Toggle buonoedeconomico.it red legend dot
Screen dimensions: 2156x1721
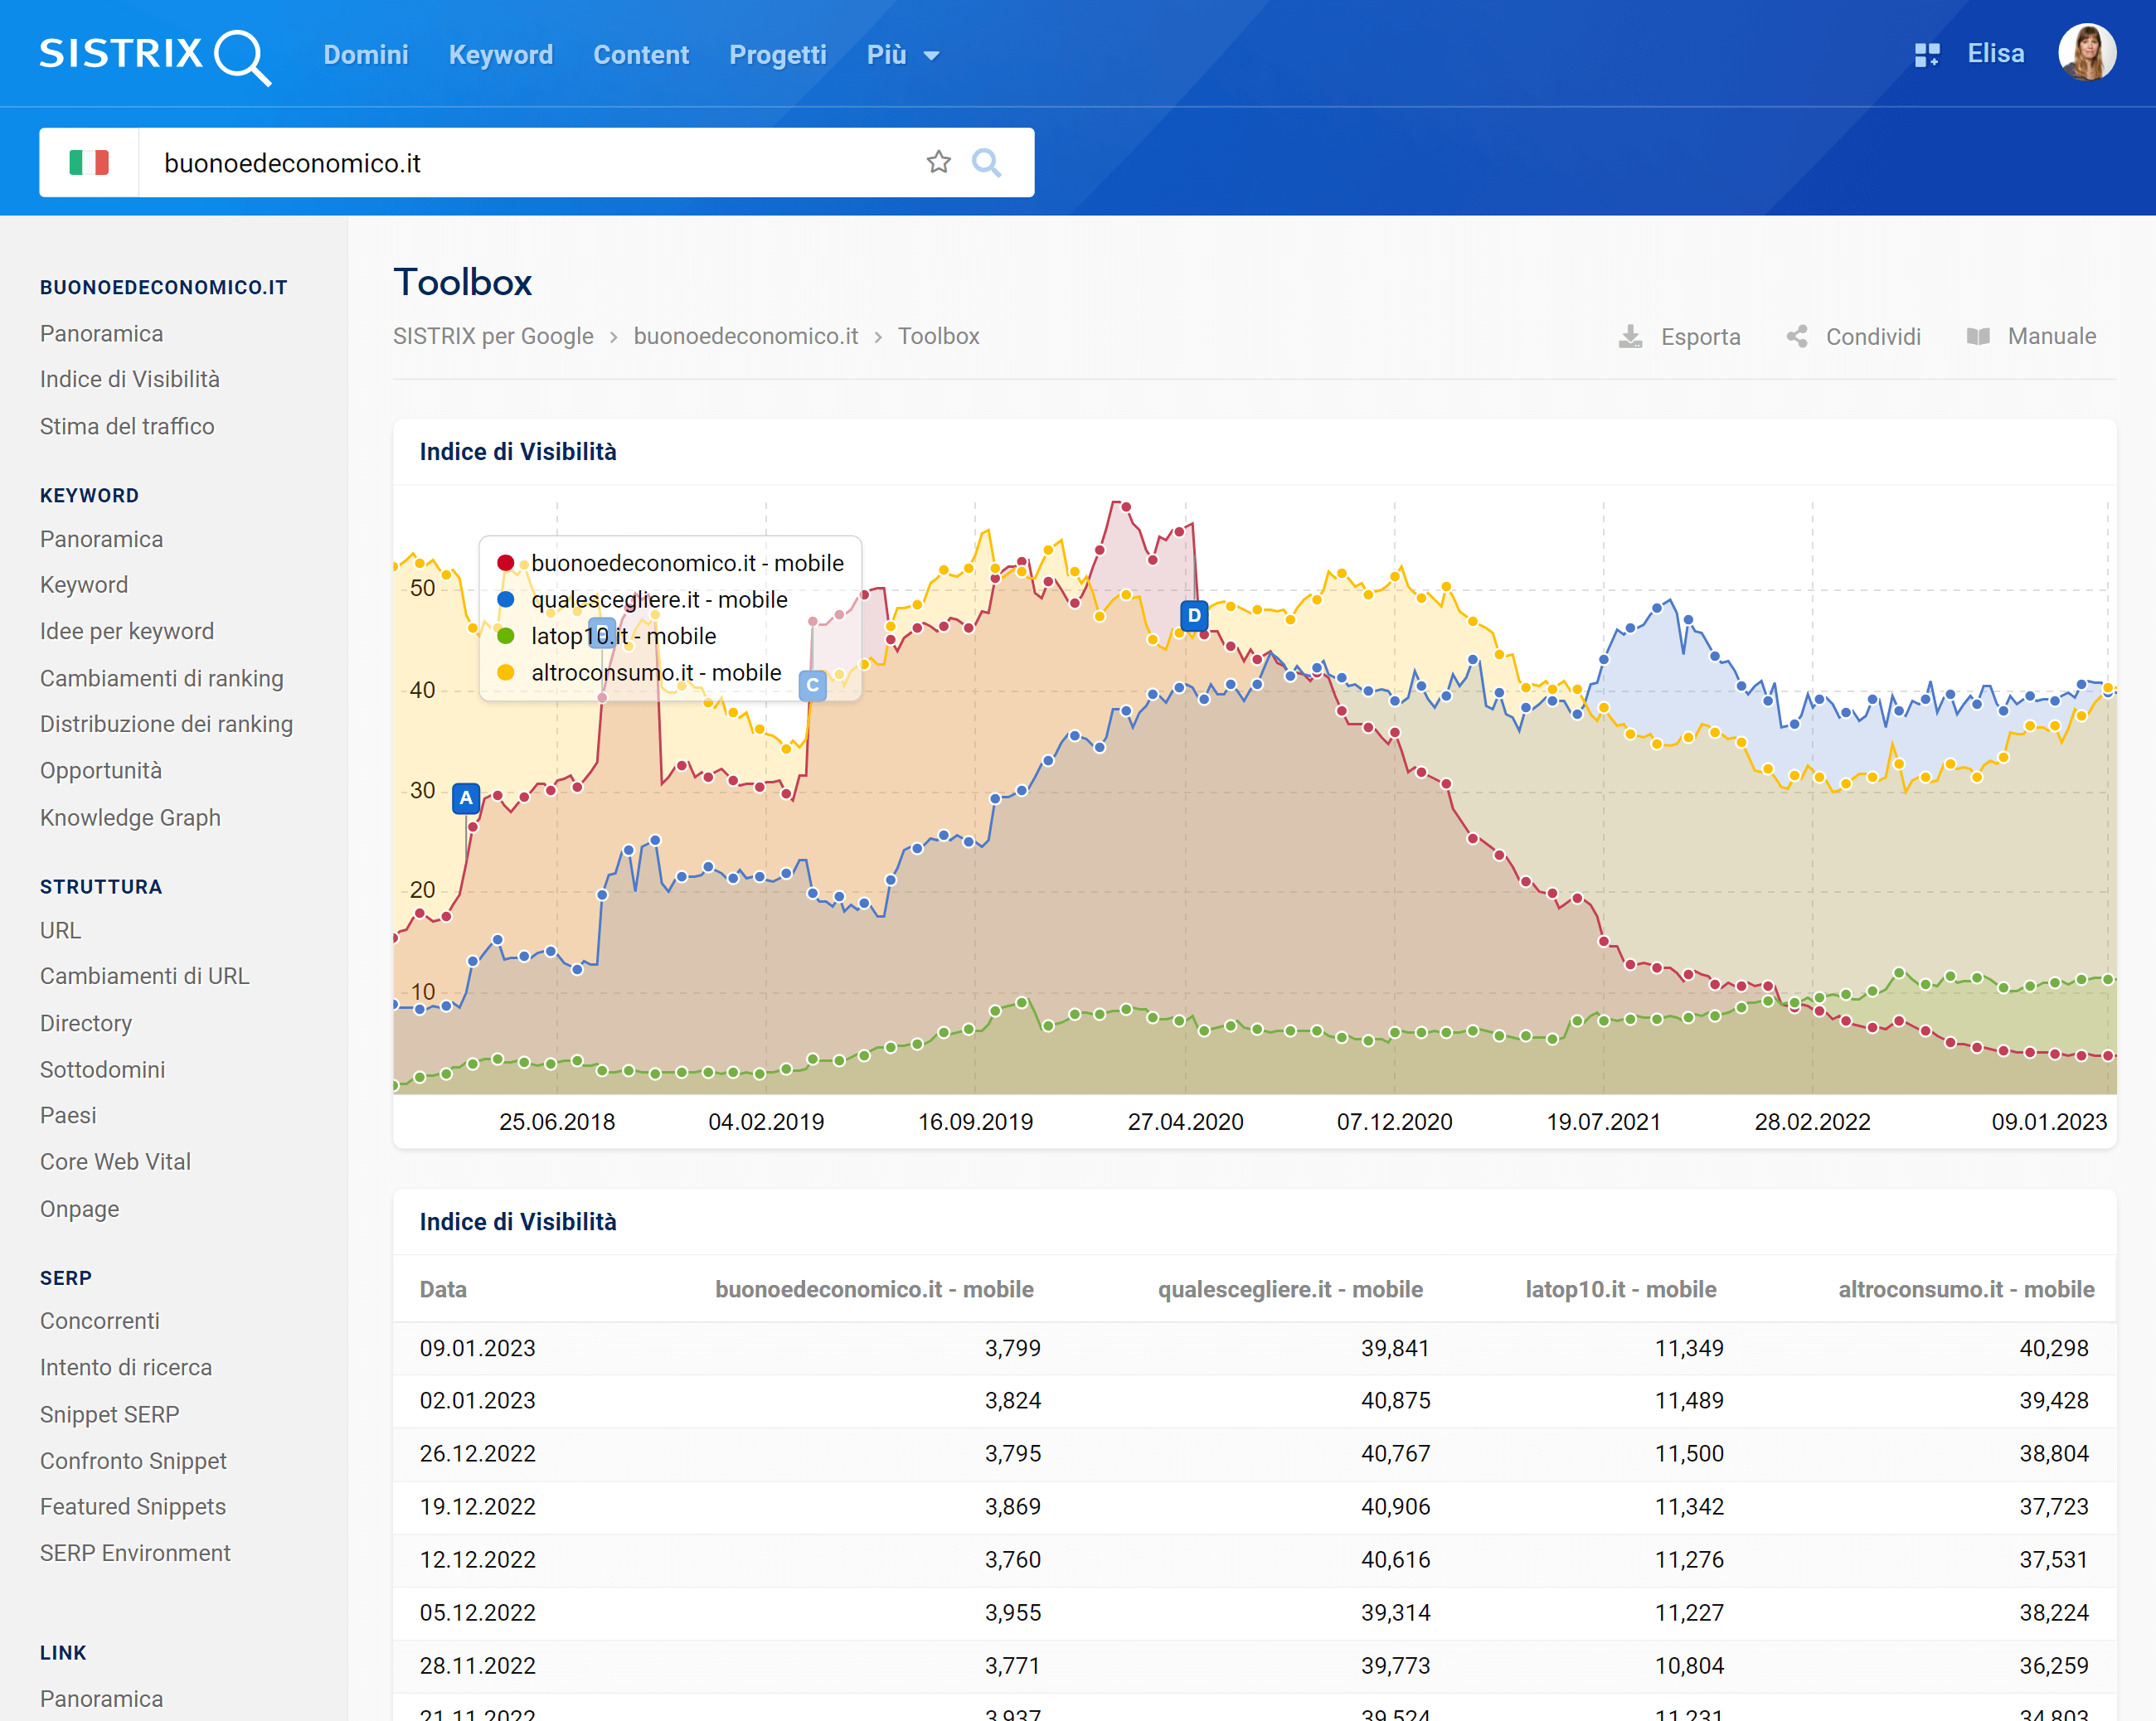[506, 564]
